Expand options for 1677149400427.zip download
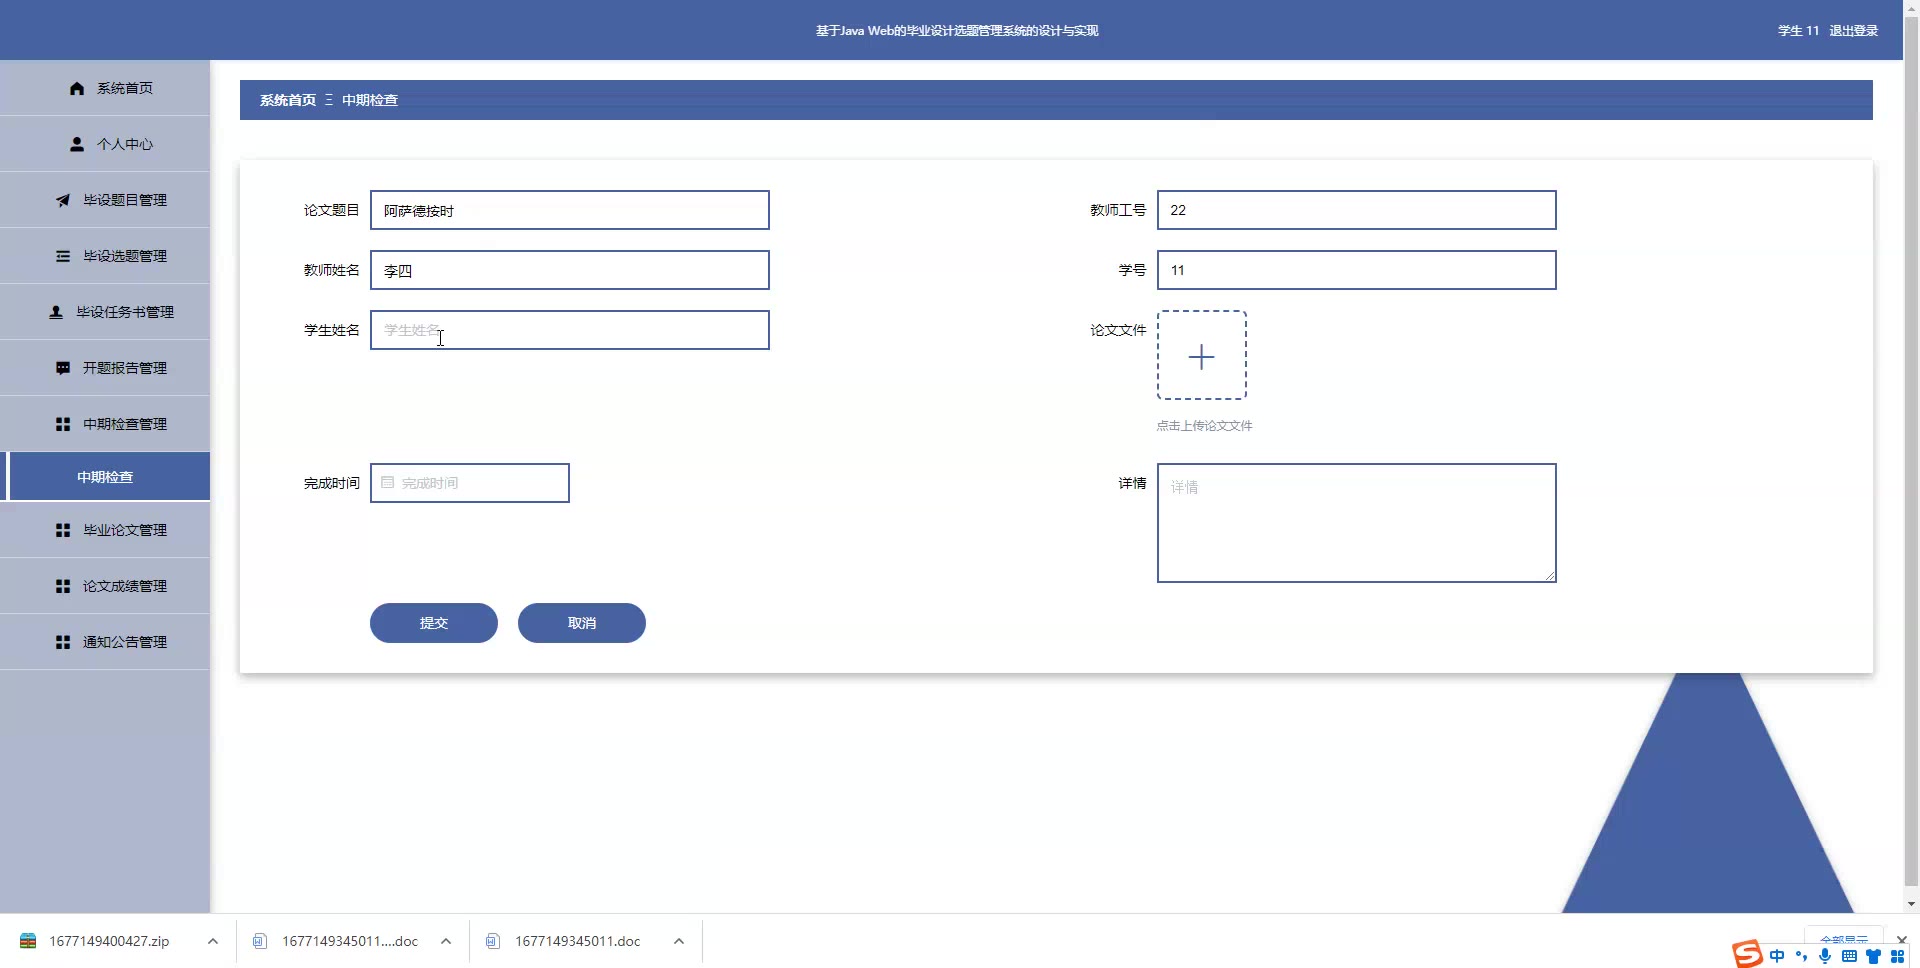Screen dimensions: 1920x968 click(x=213, y=941)
